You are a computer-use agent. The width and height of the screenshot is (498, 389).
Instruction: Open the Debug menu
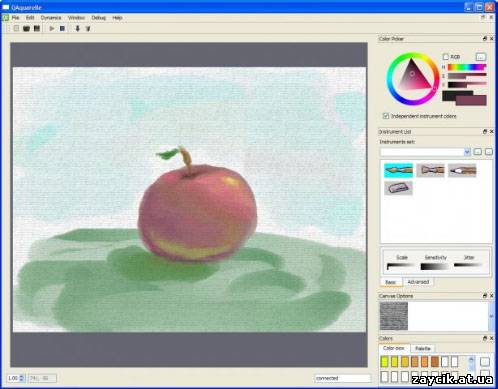point(98,18)
